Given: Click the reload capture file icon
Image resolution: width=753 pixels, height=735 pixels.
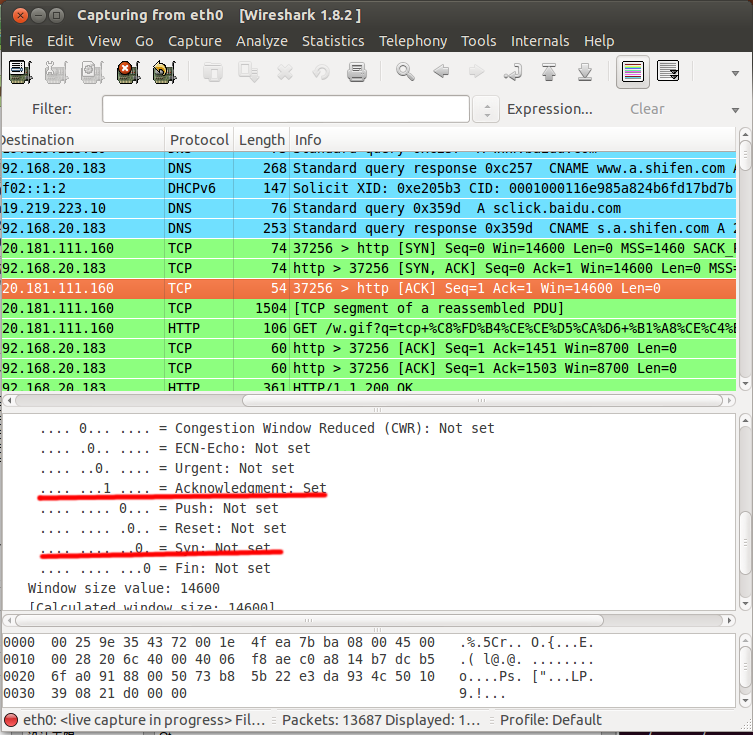Looking at the screenshot, I should [x=321, y=72].
